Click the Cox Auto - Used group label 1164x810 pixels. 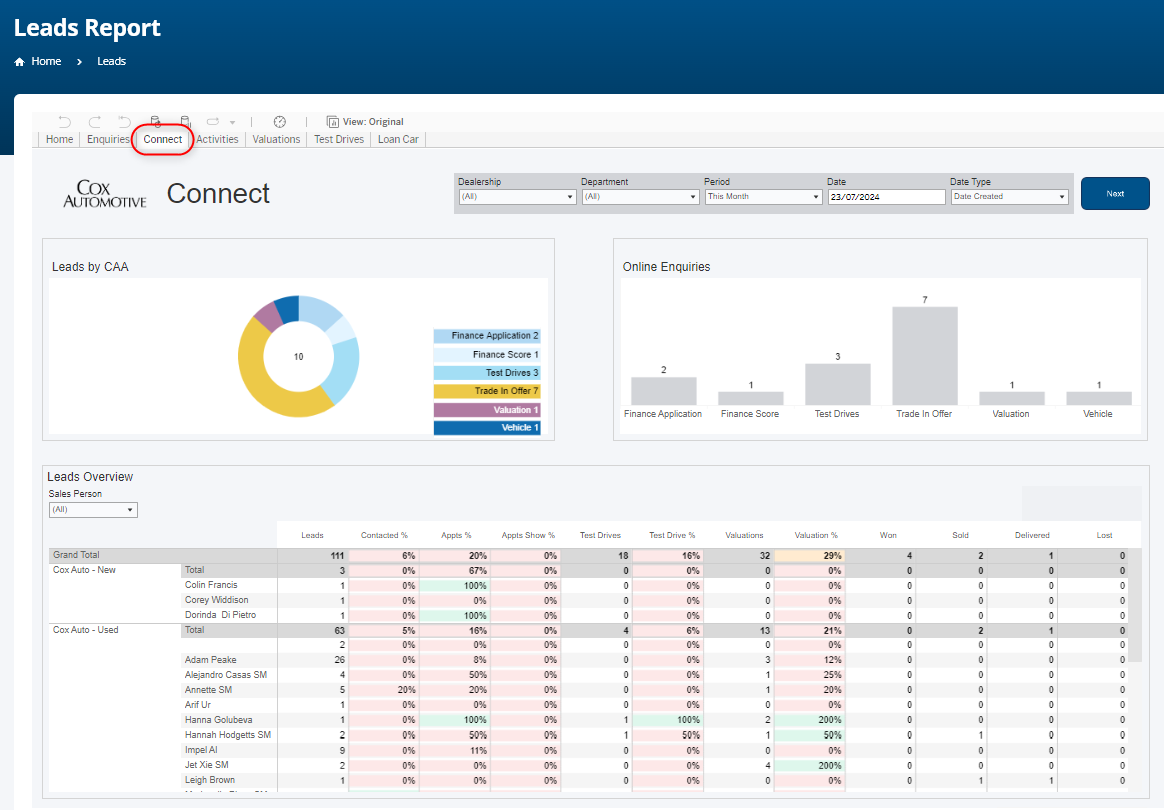click(x=86, y=630)
